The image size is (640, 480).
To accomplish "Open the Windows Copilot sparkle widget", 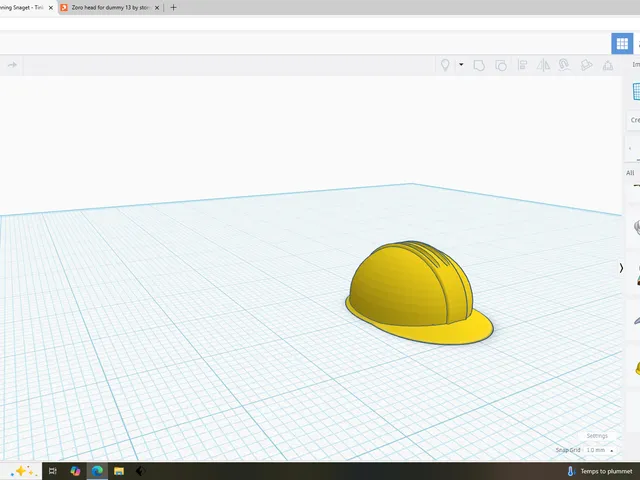I will click(x=23, y=471).
